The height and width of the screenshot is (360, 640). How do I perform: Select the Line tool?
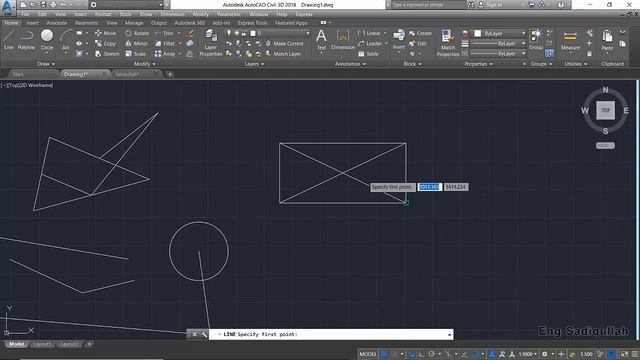(x=9, y=40)
